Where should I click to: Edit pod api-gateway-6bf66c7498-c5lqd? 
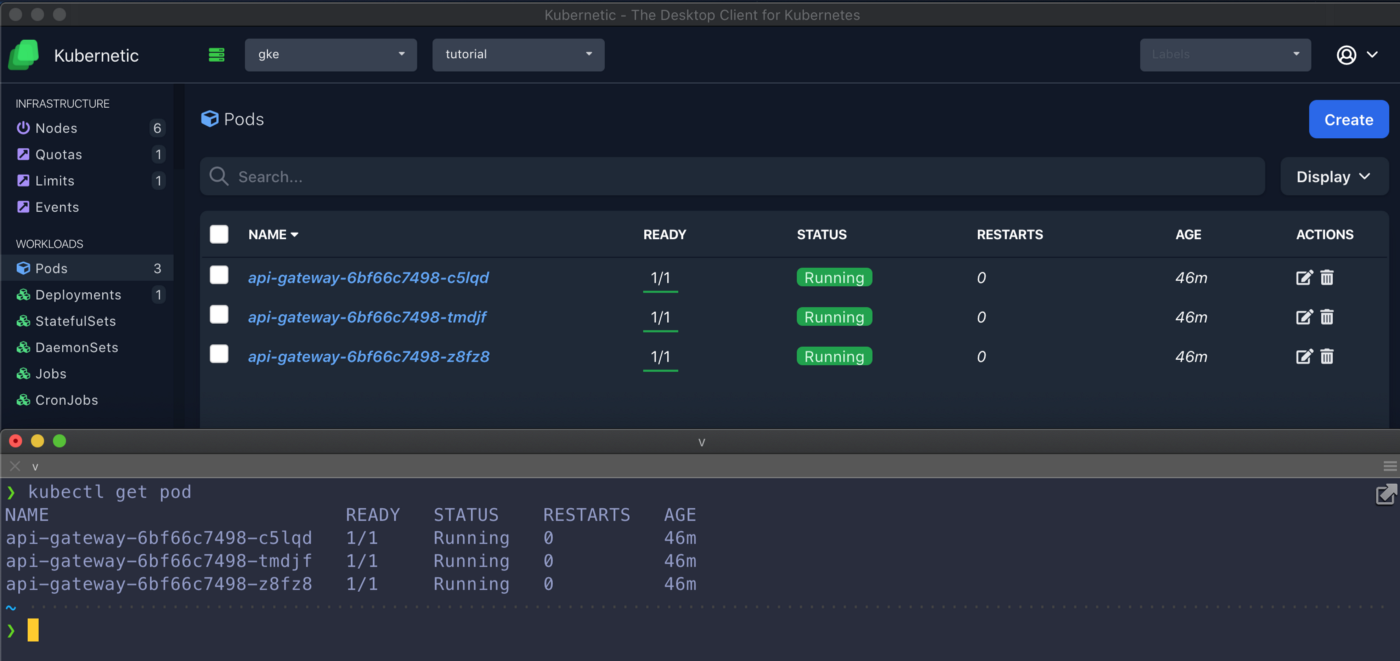[1304, 278]
